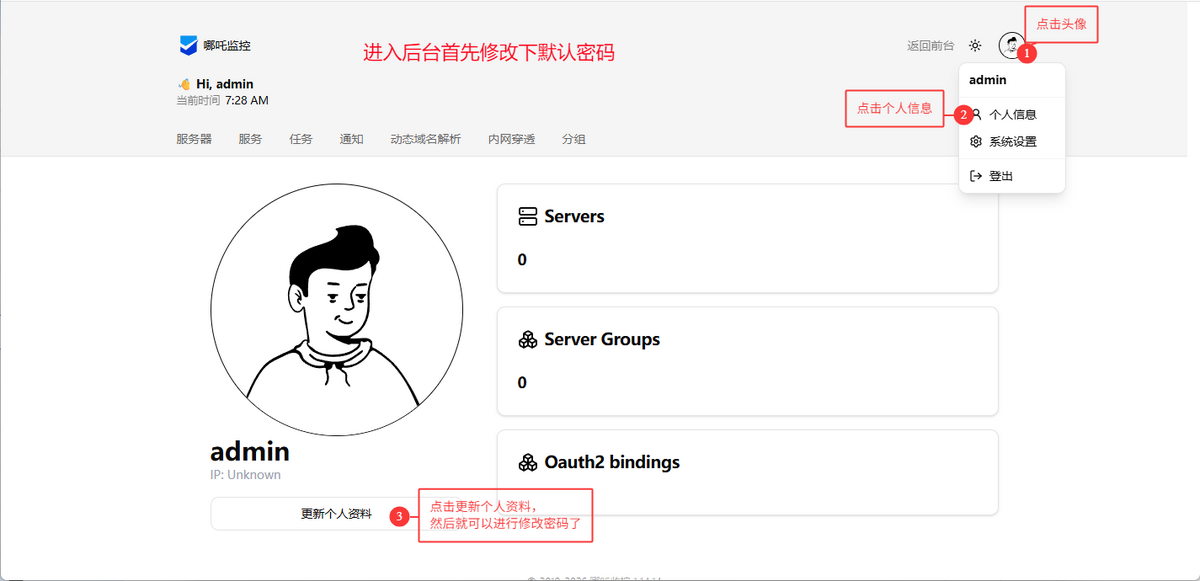Switch to the 服务器 tab

click(x=194, y=139)
